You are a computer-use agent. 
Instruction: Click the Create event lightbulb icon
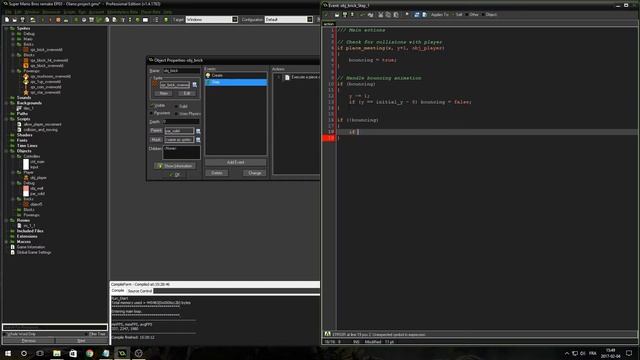coord(208,76)
